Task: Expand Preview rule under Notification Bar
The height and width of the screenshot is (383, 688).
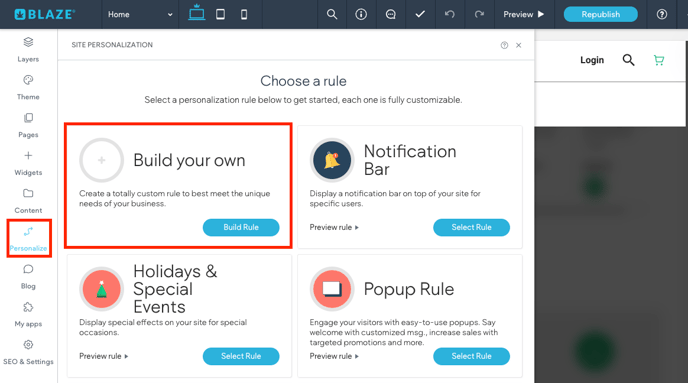Action: pyautogui.click(x=334, y=227)
